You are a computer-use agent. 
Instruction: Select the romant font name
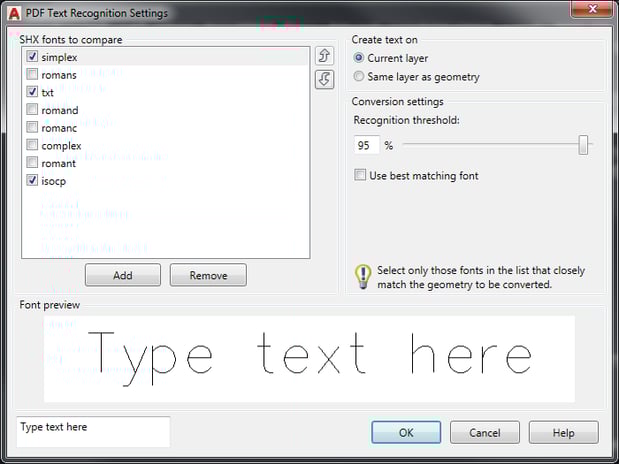pyautogui.click(x=58, y=163)
